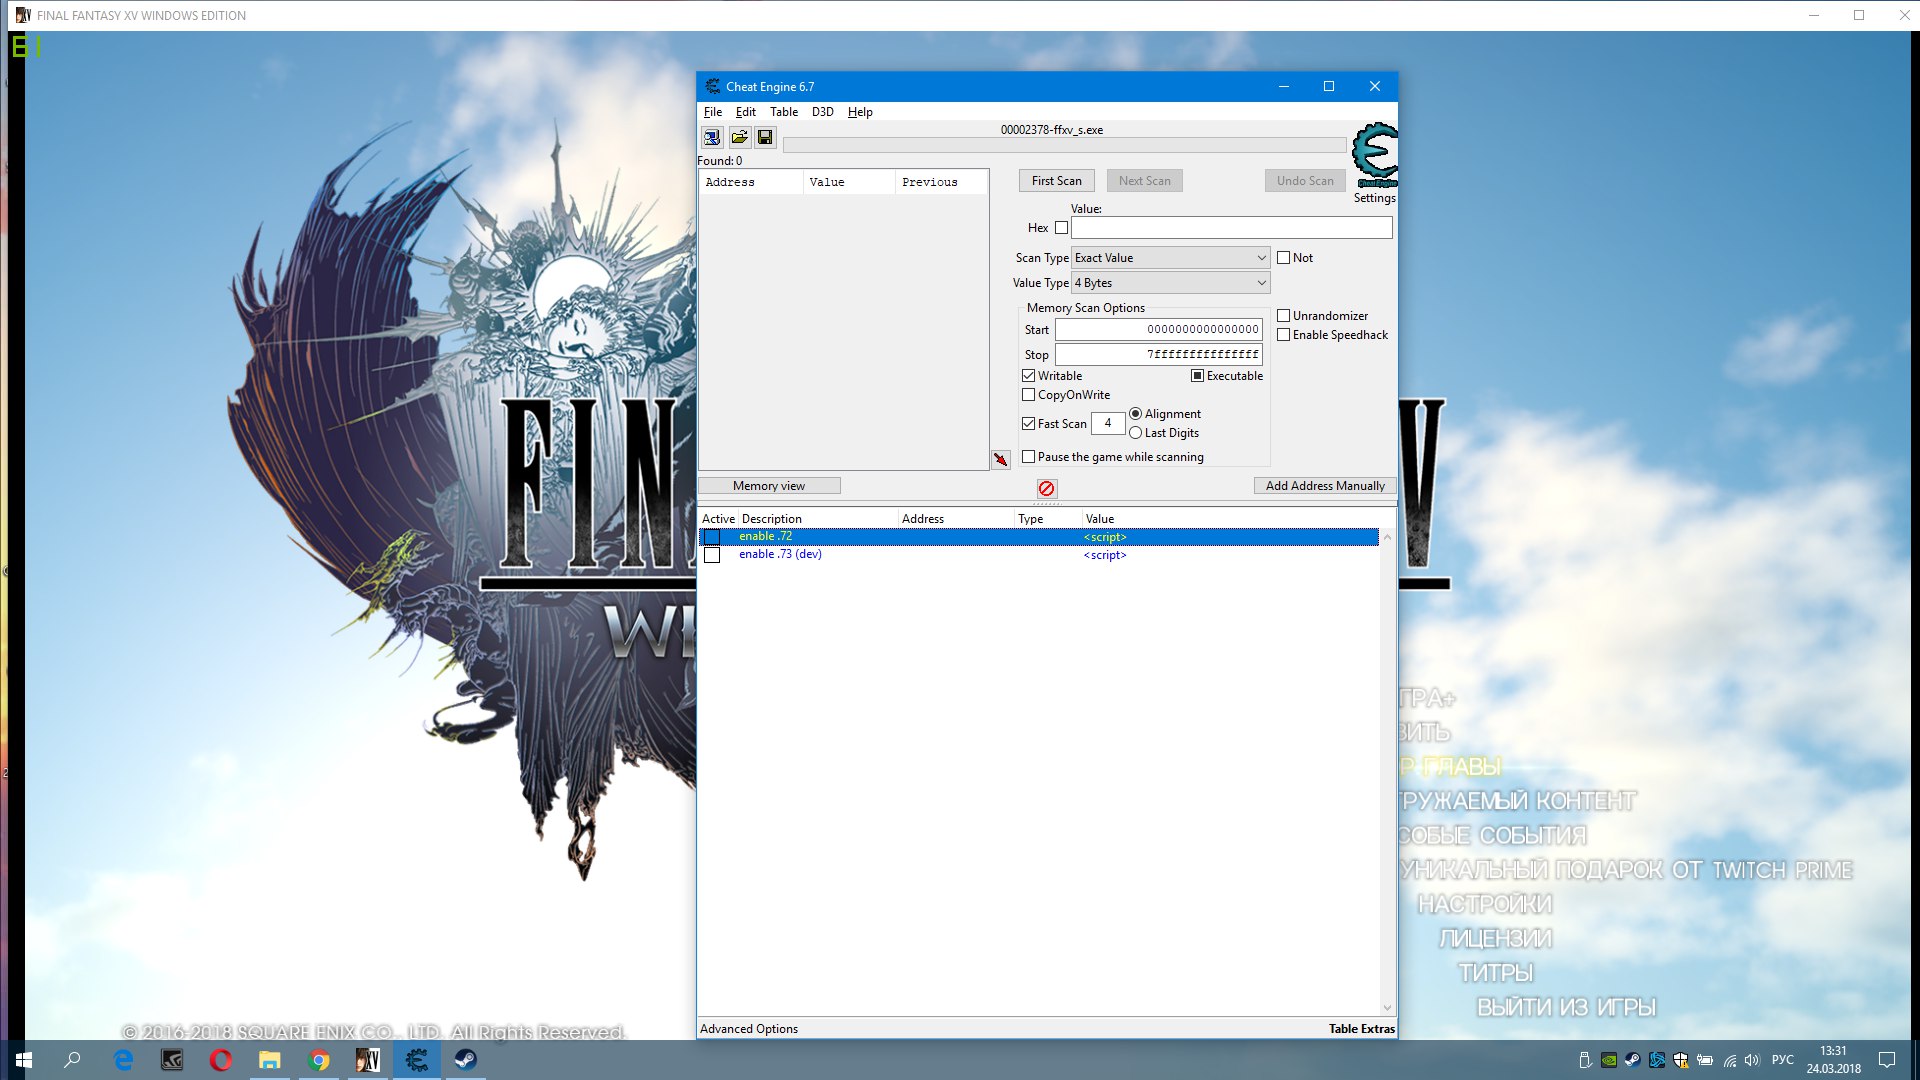
Task: Activate the 'enable .72' script checkbox
Action: coord(712,537)
